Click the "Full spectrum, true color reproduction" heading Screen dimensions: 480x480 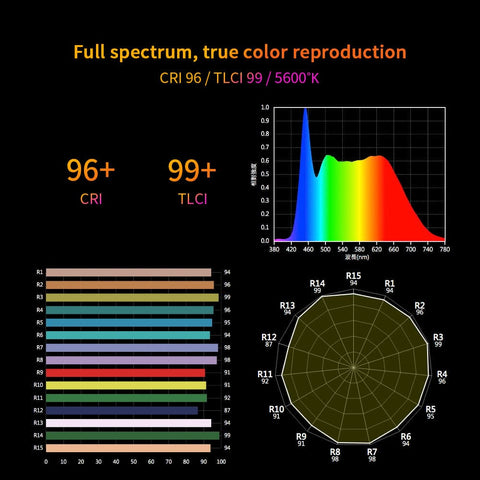(240, 52)
